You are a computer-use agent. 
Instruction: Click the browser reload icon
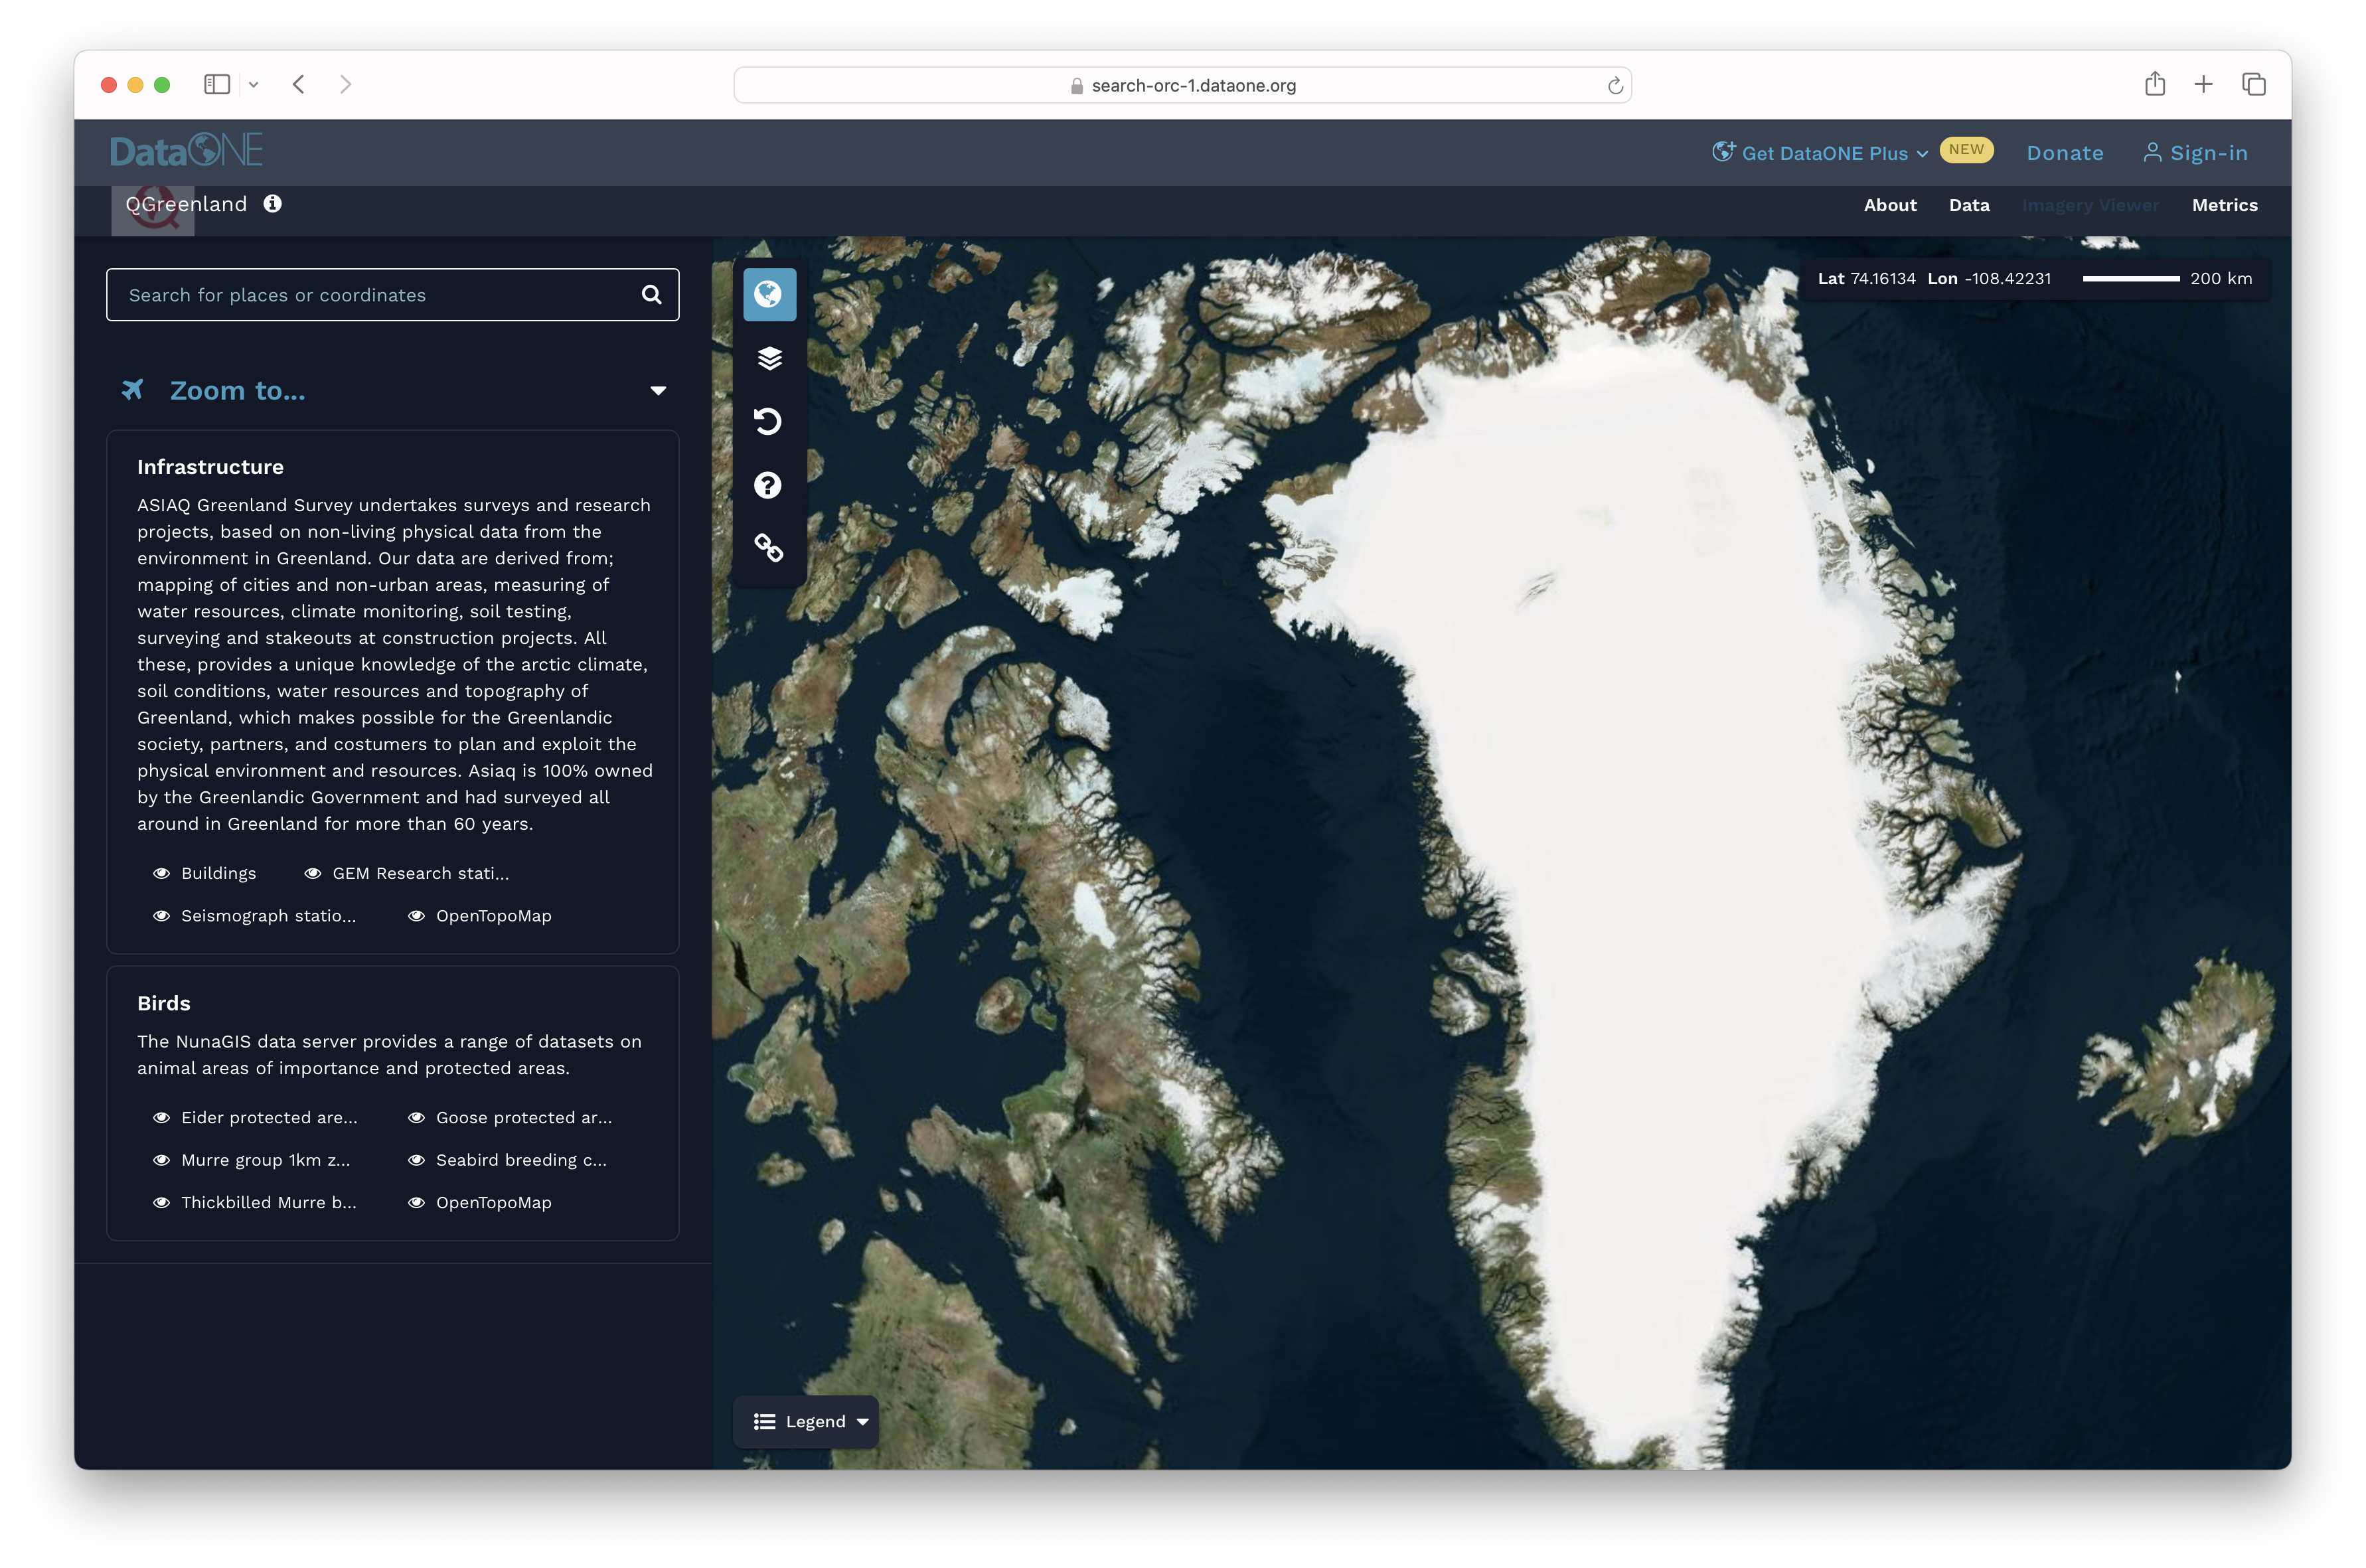[x=1614, y=86]
